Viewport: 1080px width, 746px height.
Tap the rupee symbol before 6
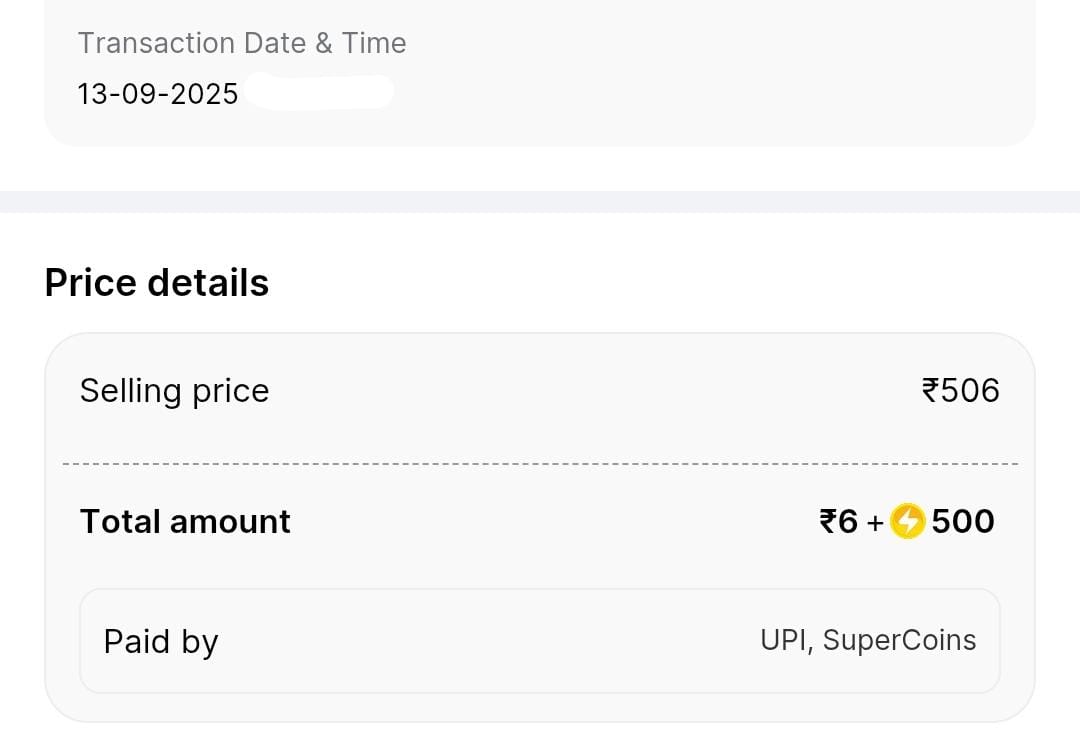point(828,521)
